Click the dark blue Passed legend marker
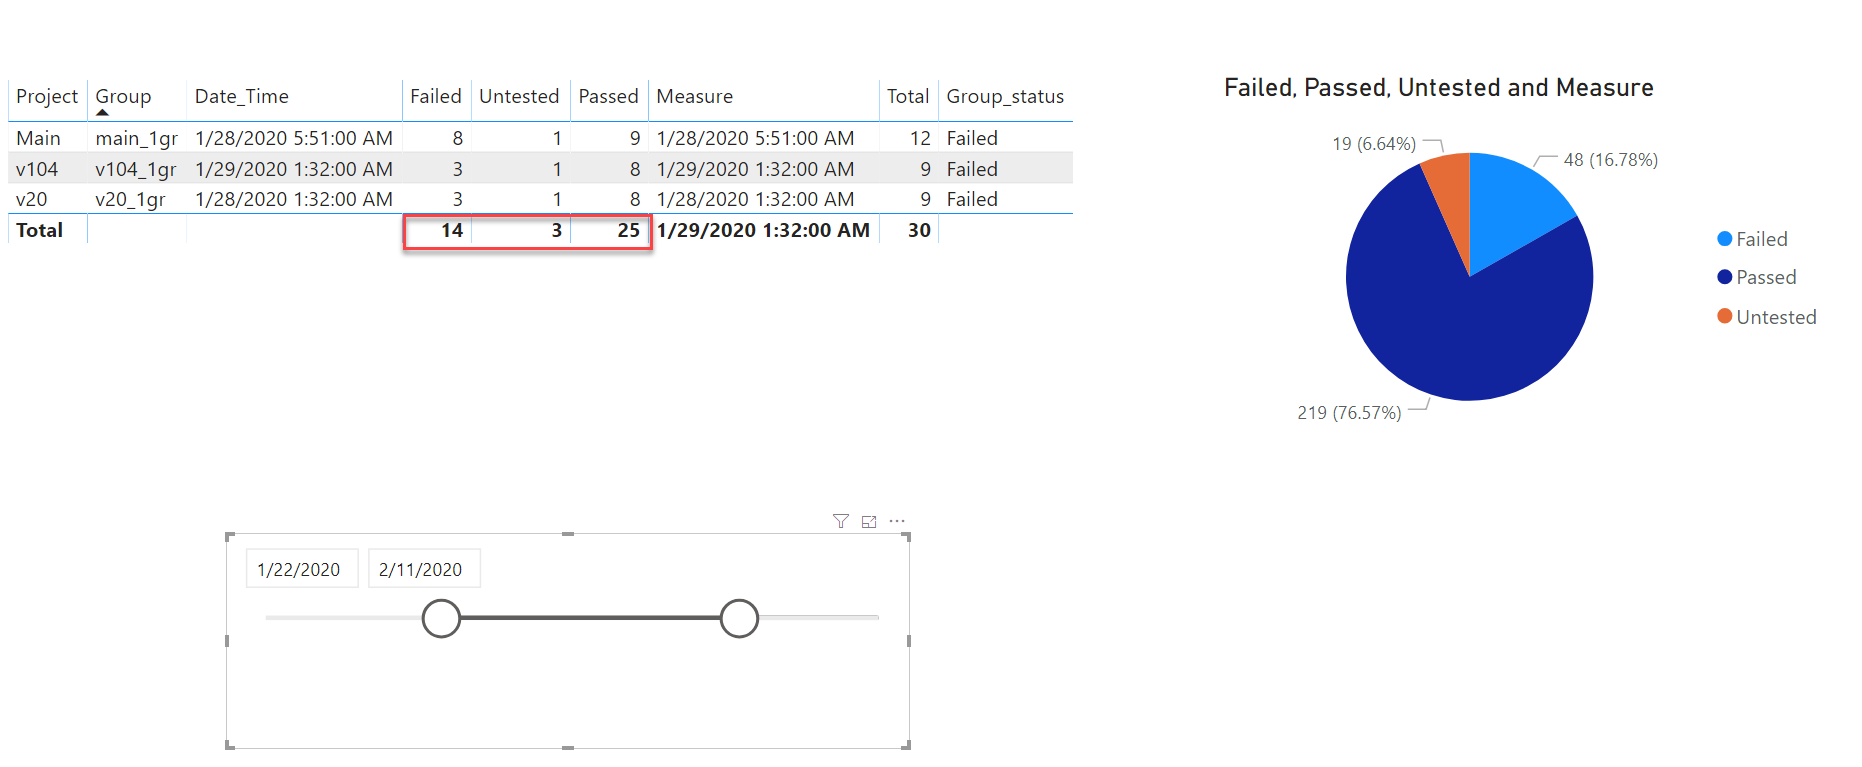1862x767 pixels. (x=1724, y=277)
